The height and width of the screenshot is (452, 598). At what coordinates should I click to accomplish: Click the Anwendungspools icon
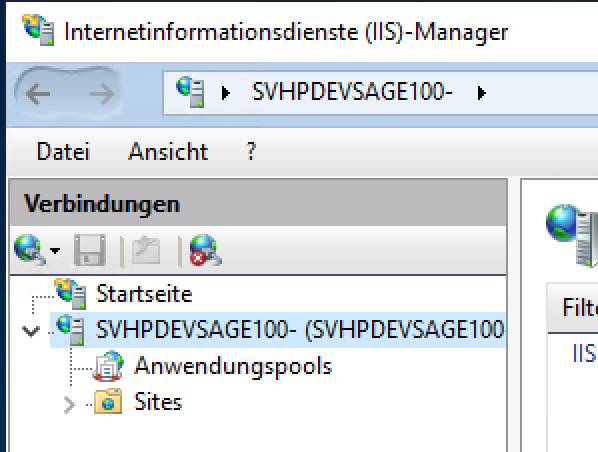point(109,366)
